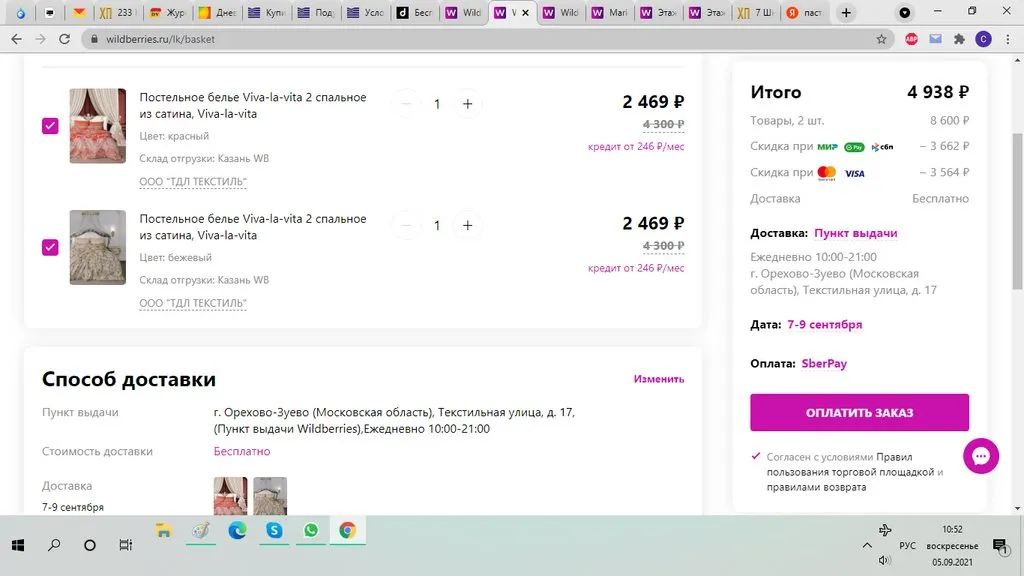The height and width of the screenshot is (576, 1024).
Task: Open WhatsApp from the taskbar
Action: (310, 531)
